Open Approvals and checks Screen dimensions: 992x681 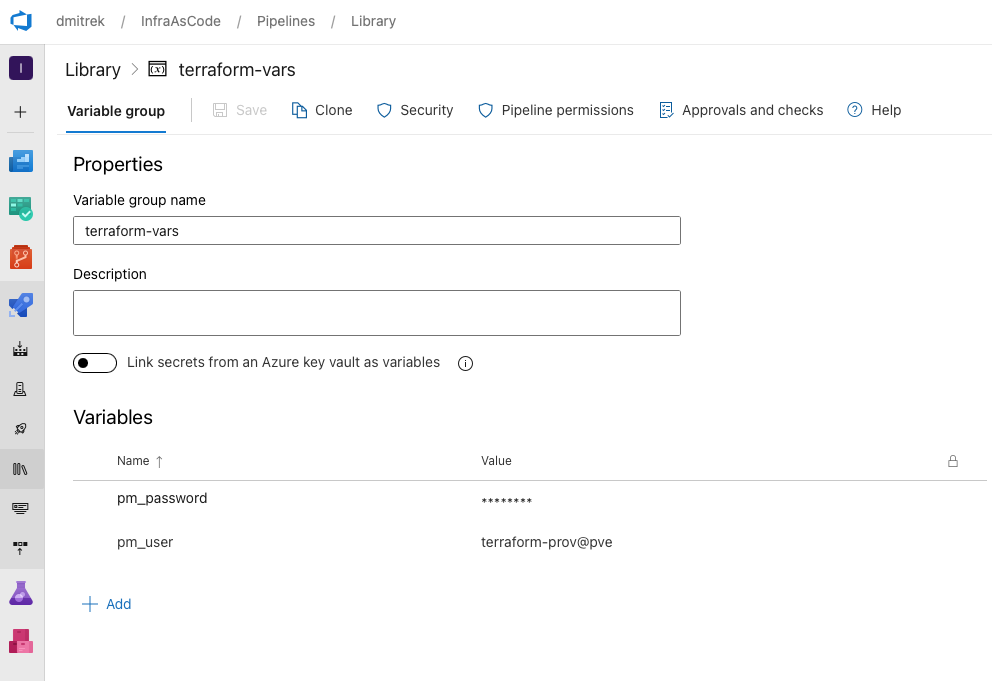[x=741, y=110]
